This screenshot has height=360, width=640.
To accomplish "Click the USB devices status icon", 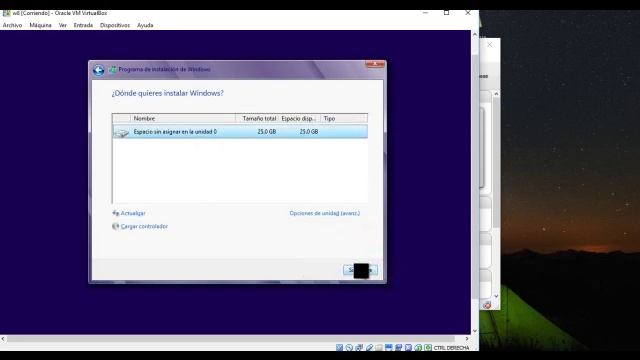I will (369, 347).
